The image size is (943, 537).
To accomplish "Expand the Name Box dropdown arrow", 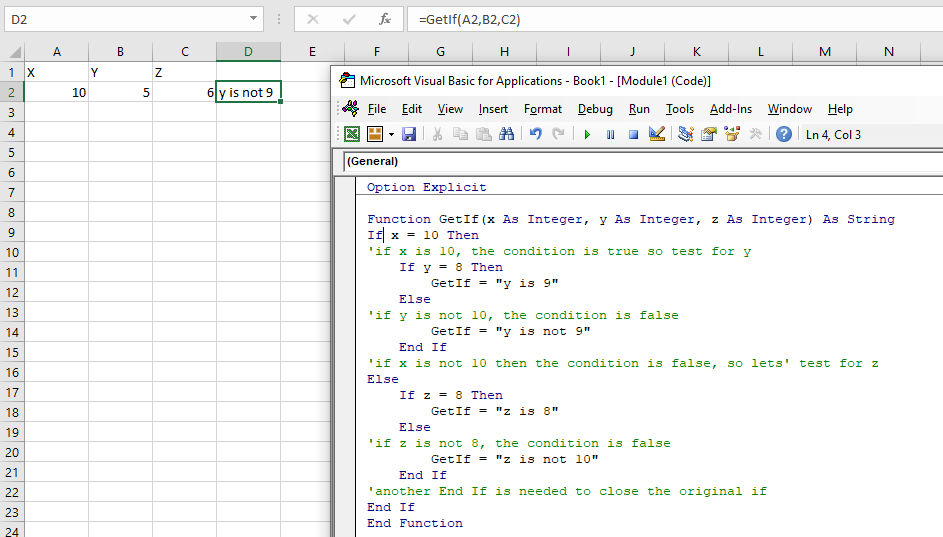I will pos(253,19).
